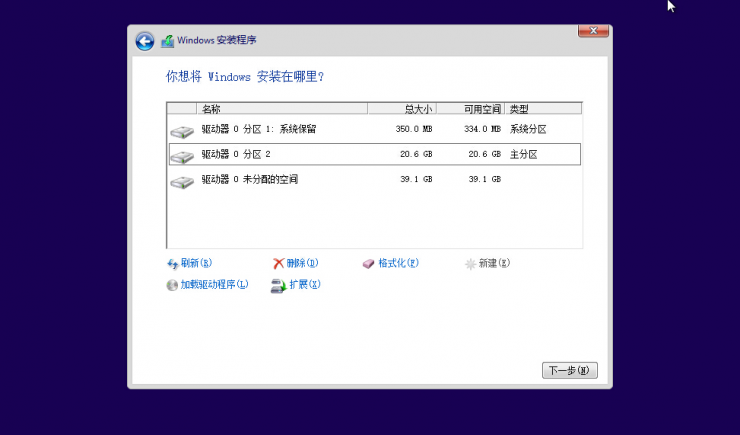Select row 驱动器 0 分区 1: 系统保留
The image size is (740, 435).
pyautogui.click(x=375, y=129)
